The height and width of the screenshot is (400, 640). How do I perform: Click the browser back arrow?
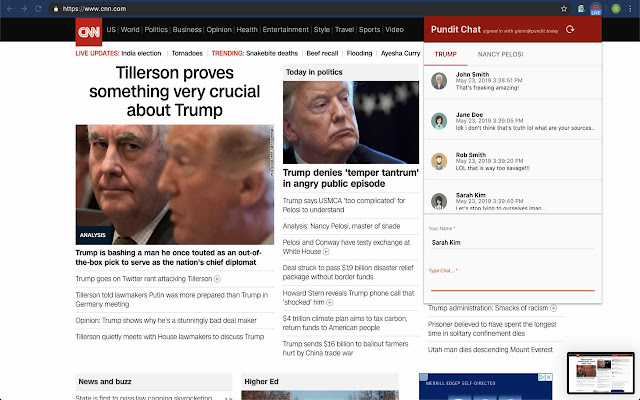coord(10,9)
